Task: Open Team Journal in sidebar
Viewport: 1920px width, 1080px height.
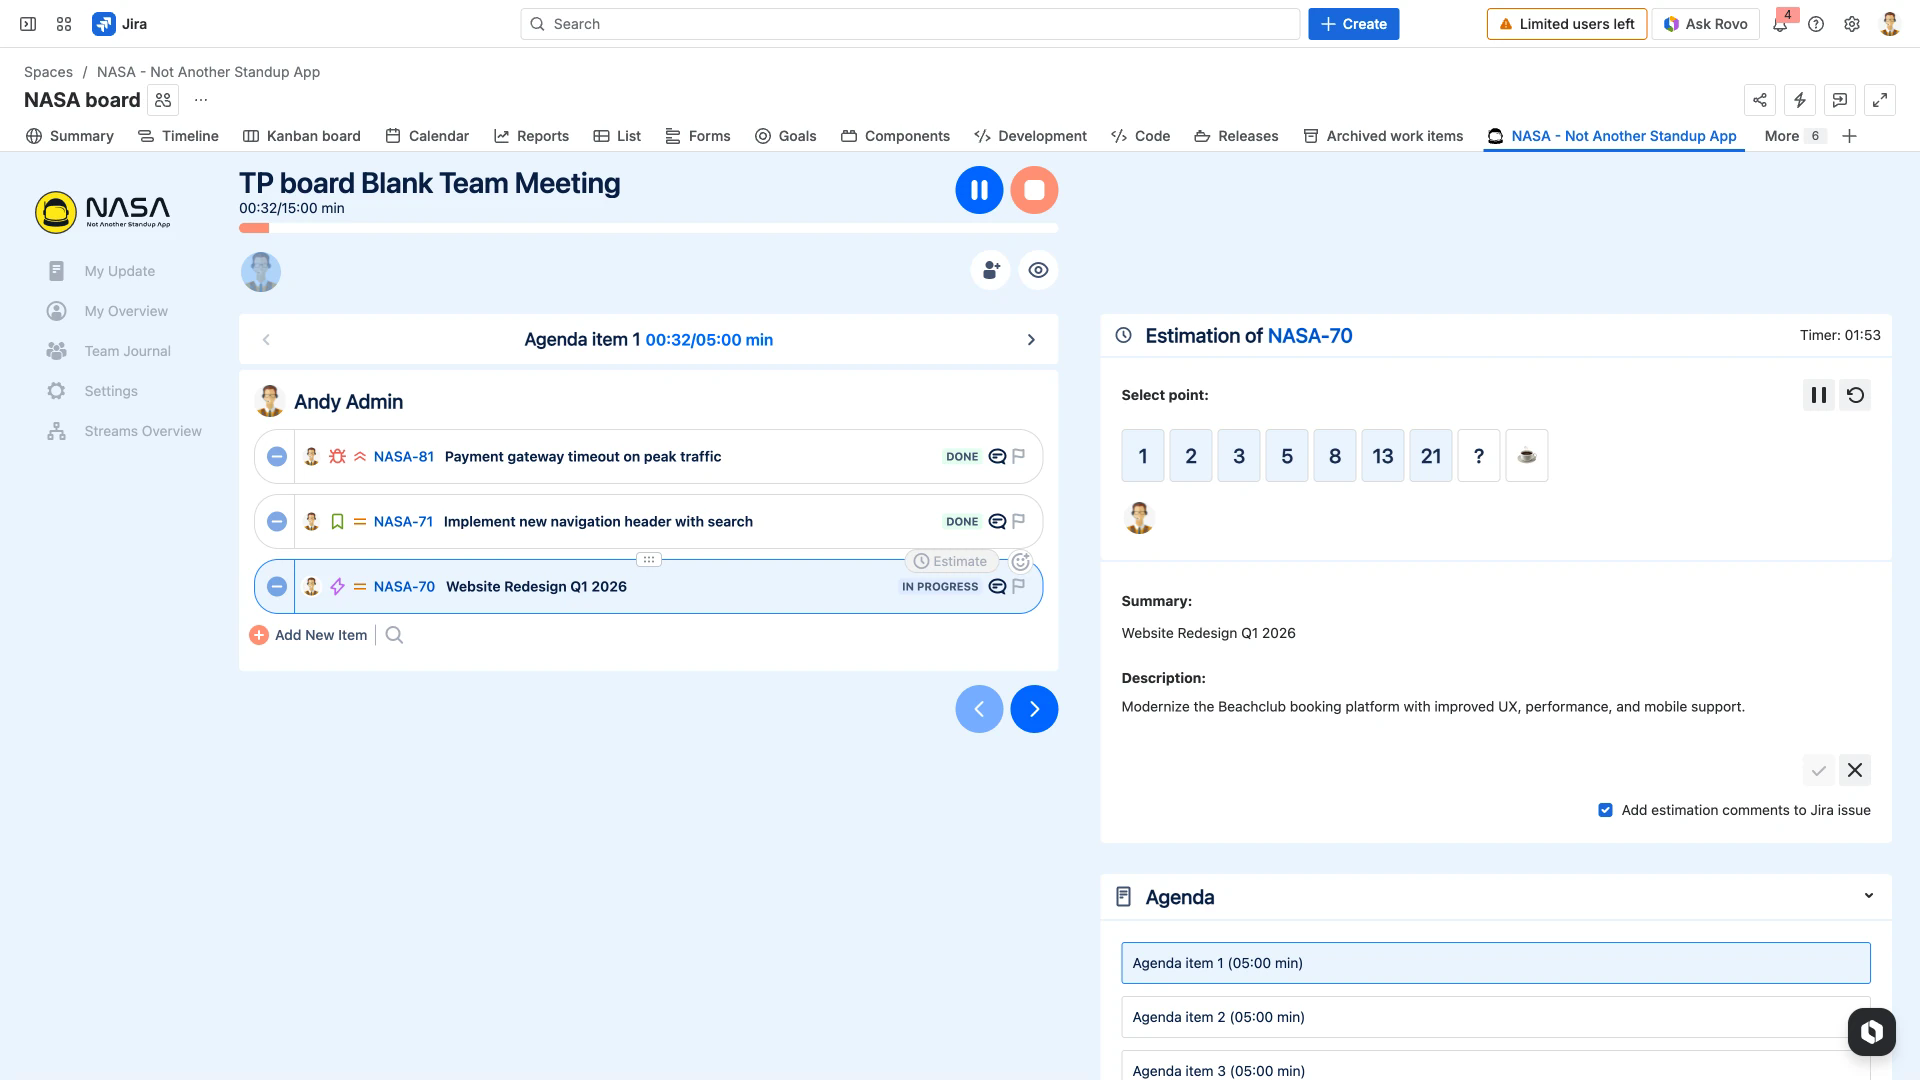Action: (127, 351)
